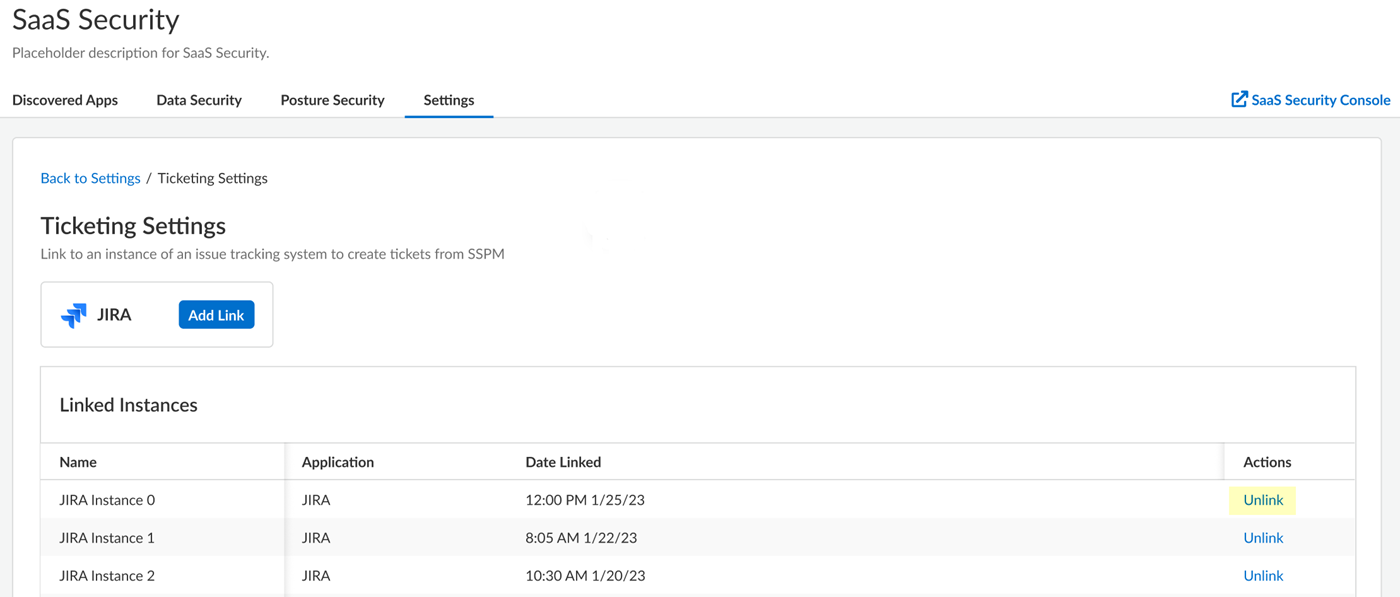Click the Back to Settings breadcrumb
1400x597 pixels.
click(x=90, y=178)
